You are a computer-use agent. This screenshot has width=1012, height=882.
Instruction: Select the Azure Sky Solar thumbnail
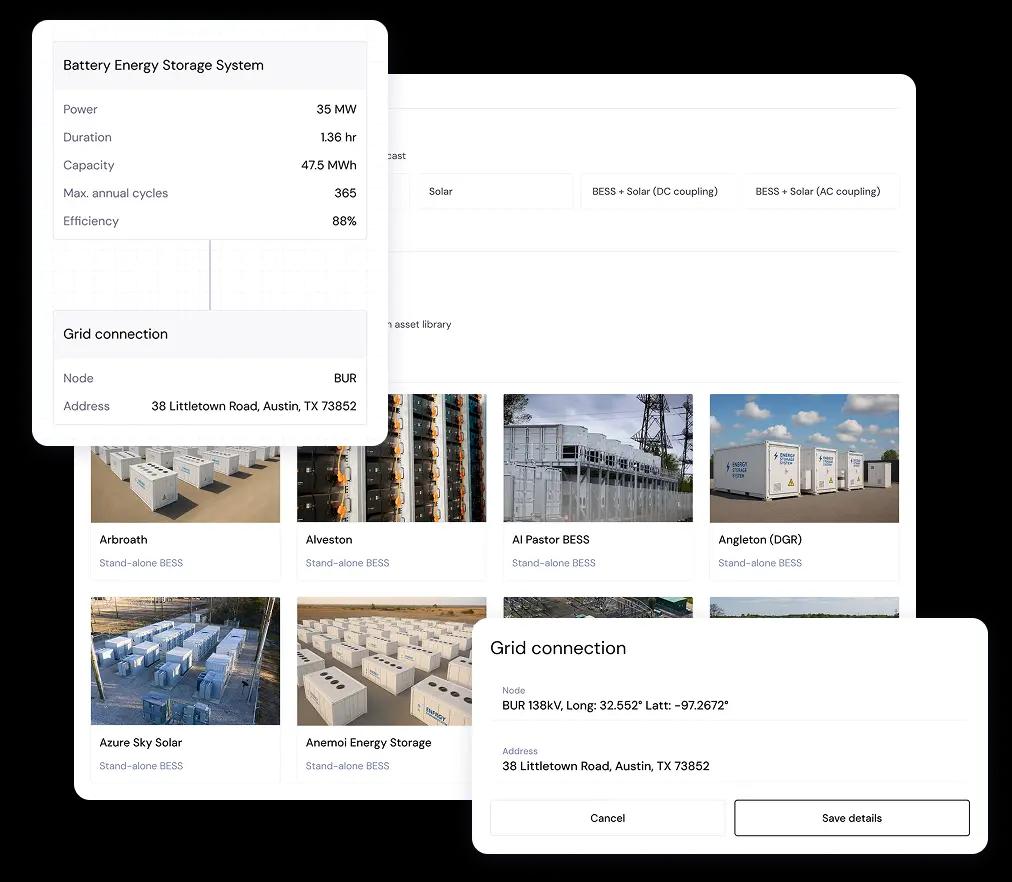(185, 661)
